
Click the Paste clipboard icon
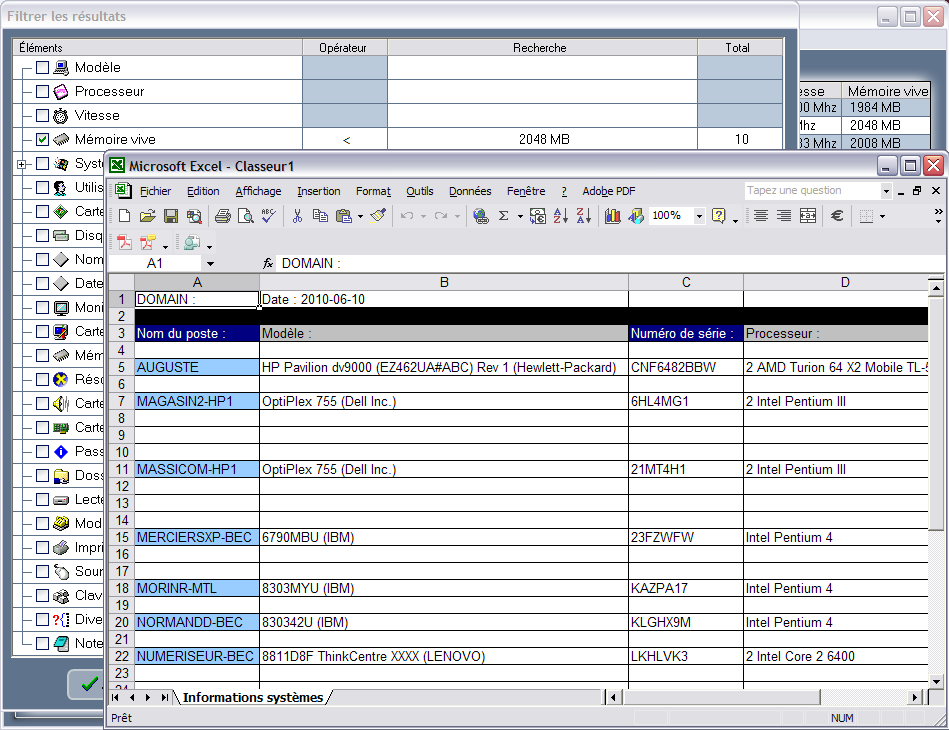coord(344,215)
